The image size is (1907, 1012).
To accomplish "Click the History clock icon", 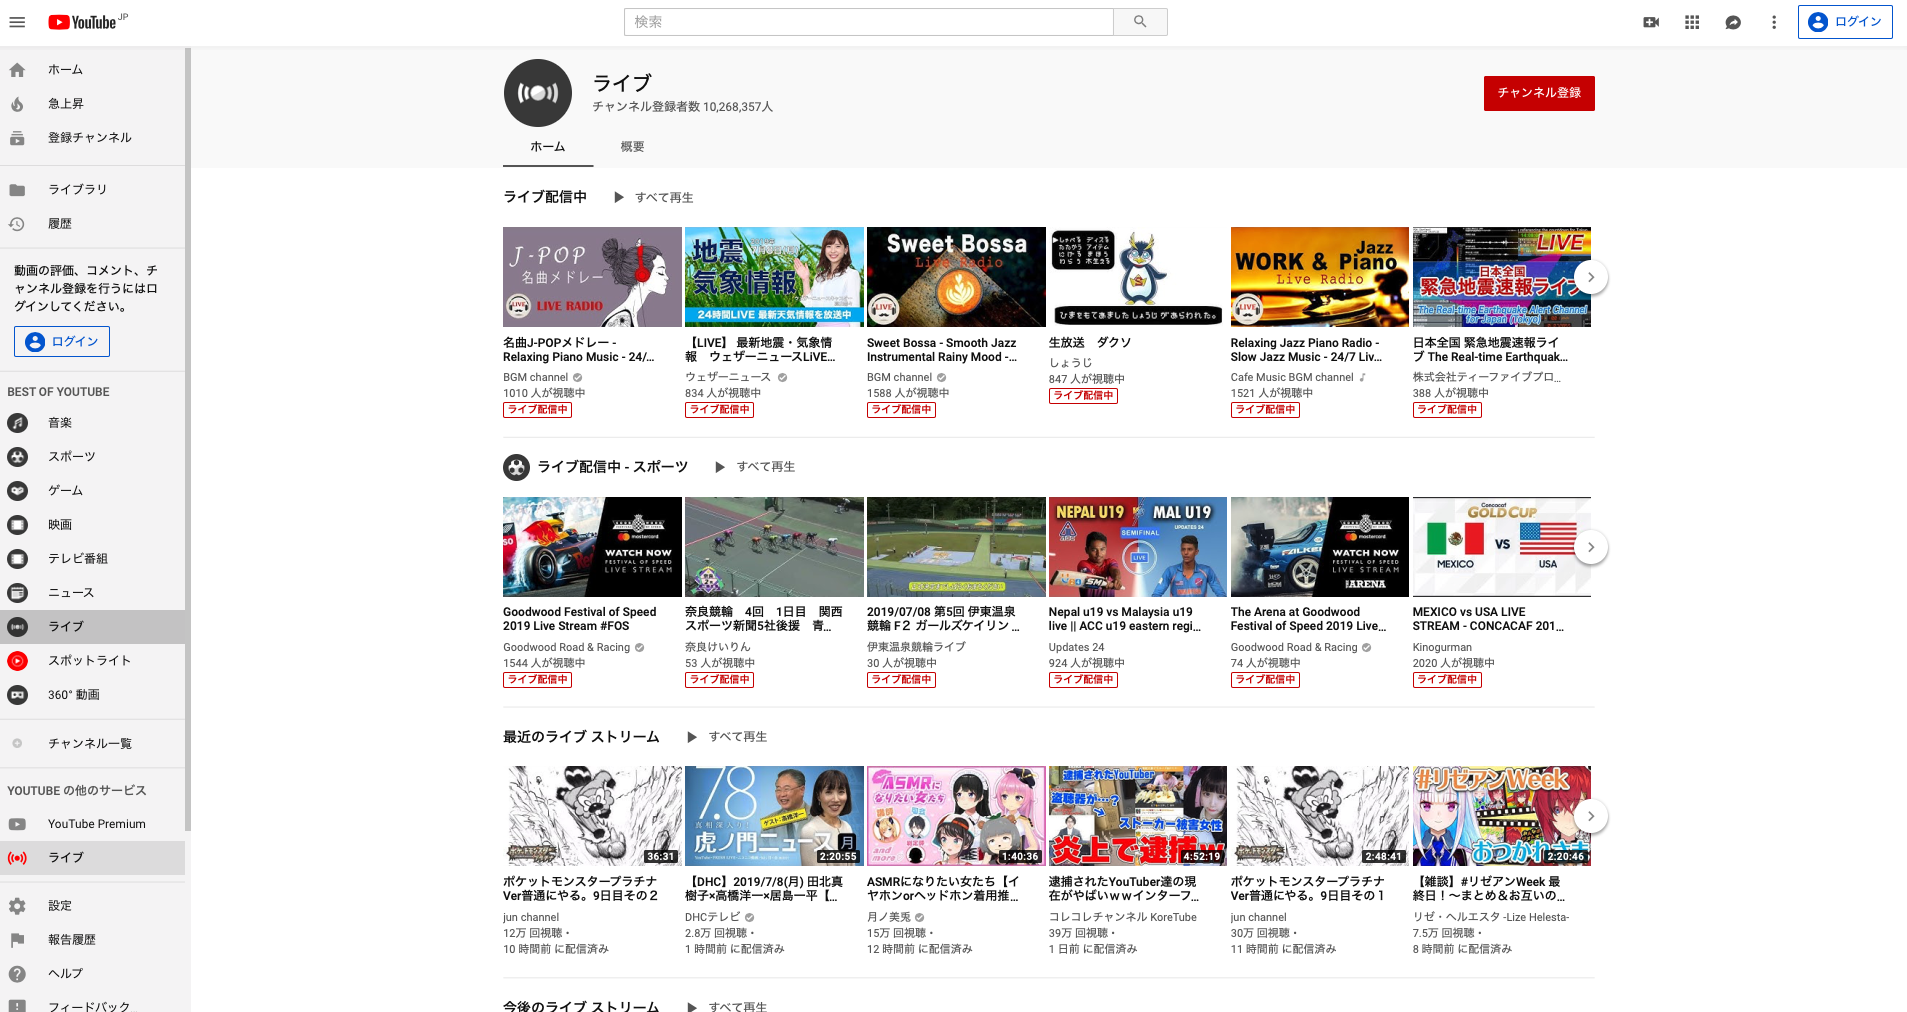I will coord(17,224).
